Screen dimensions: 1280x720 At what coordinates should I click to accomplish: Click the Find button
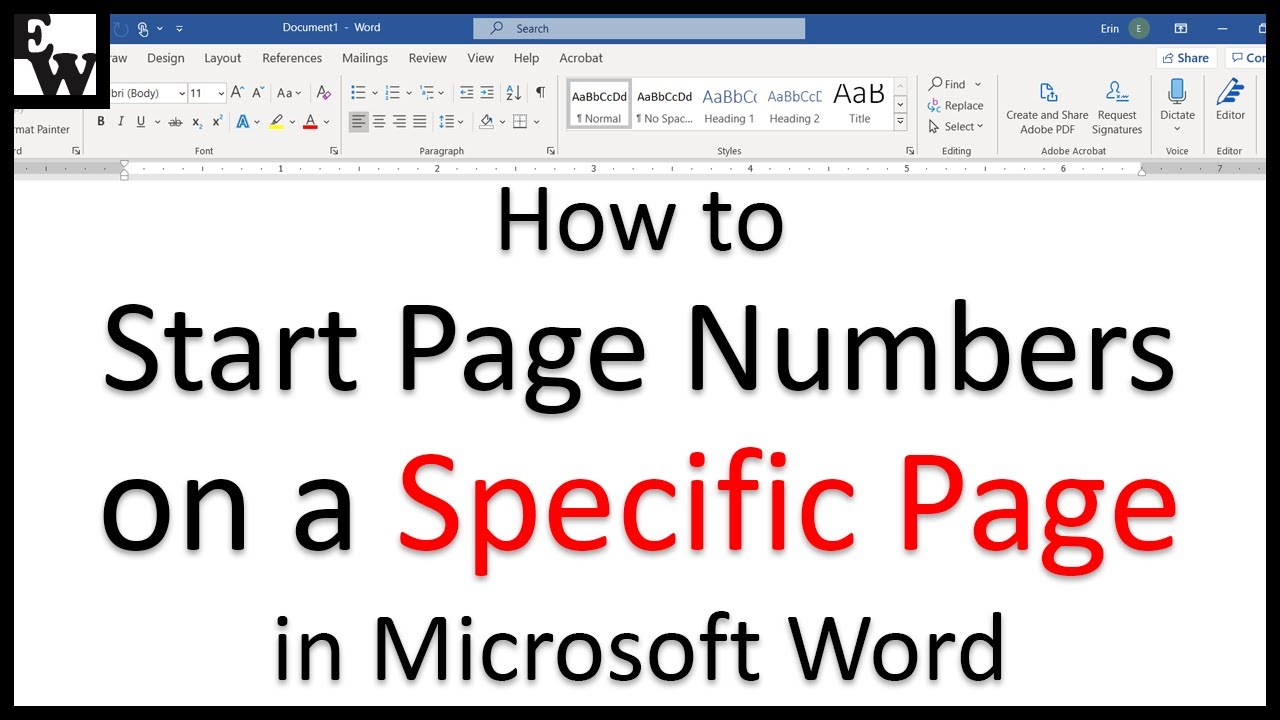[x=948, y=85]
